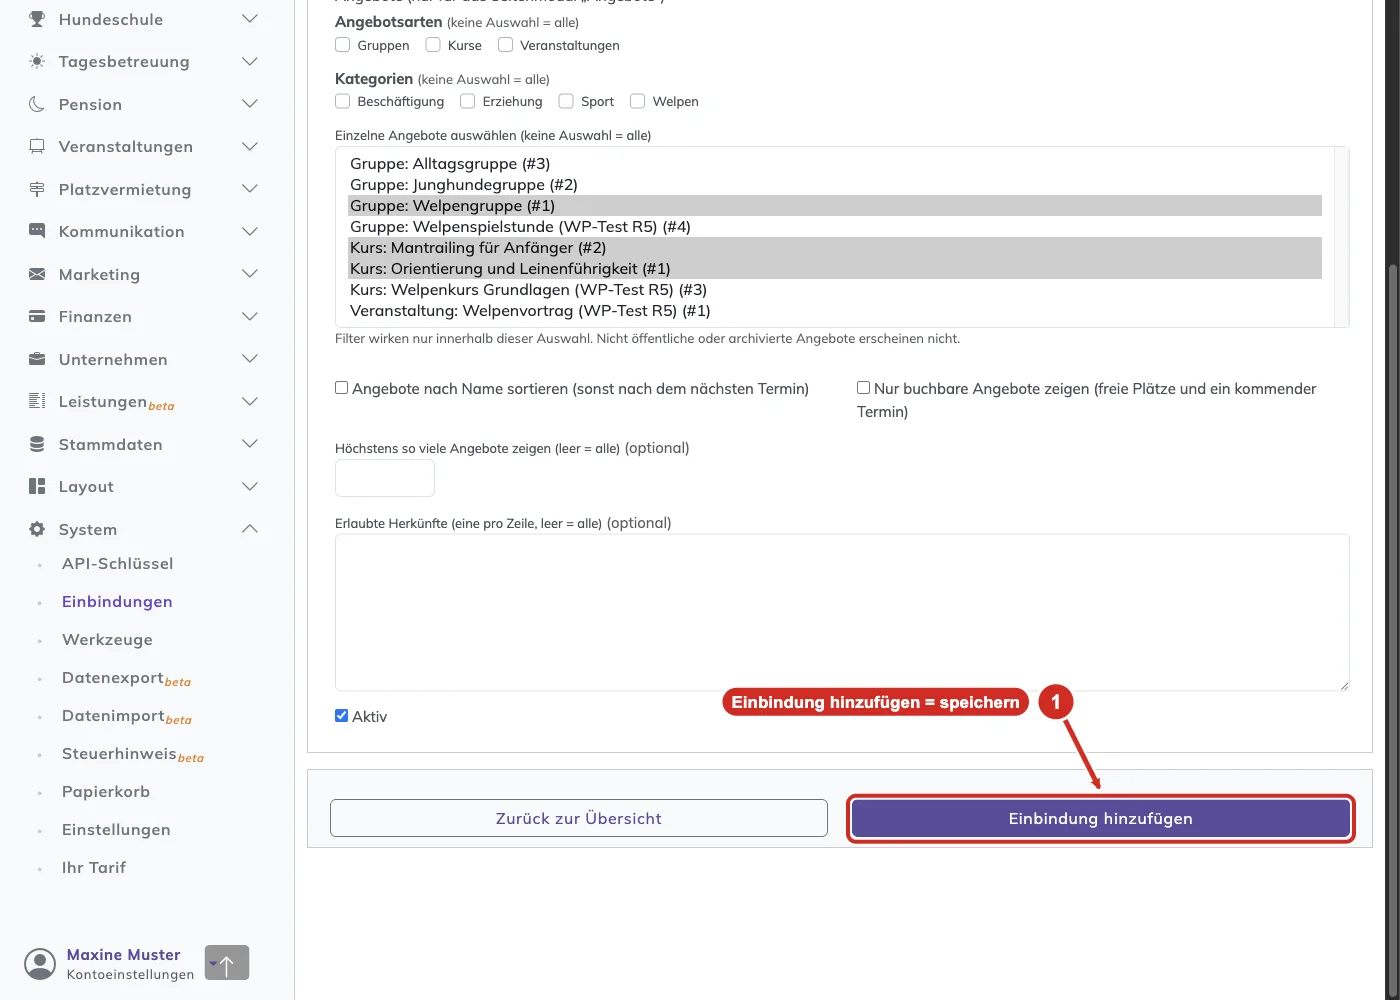
Task: Collapse the System menu chevron
Action: click(x=250, y=529)
